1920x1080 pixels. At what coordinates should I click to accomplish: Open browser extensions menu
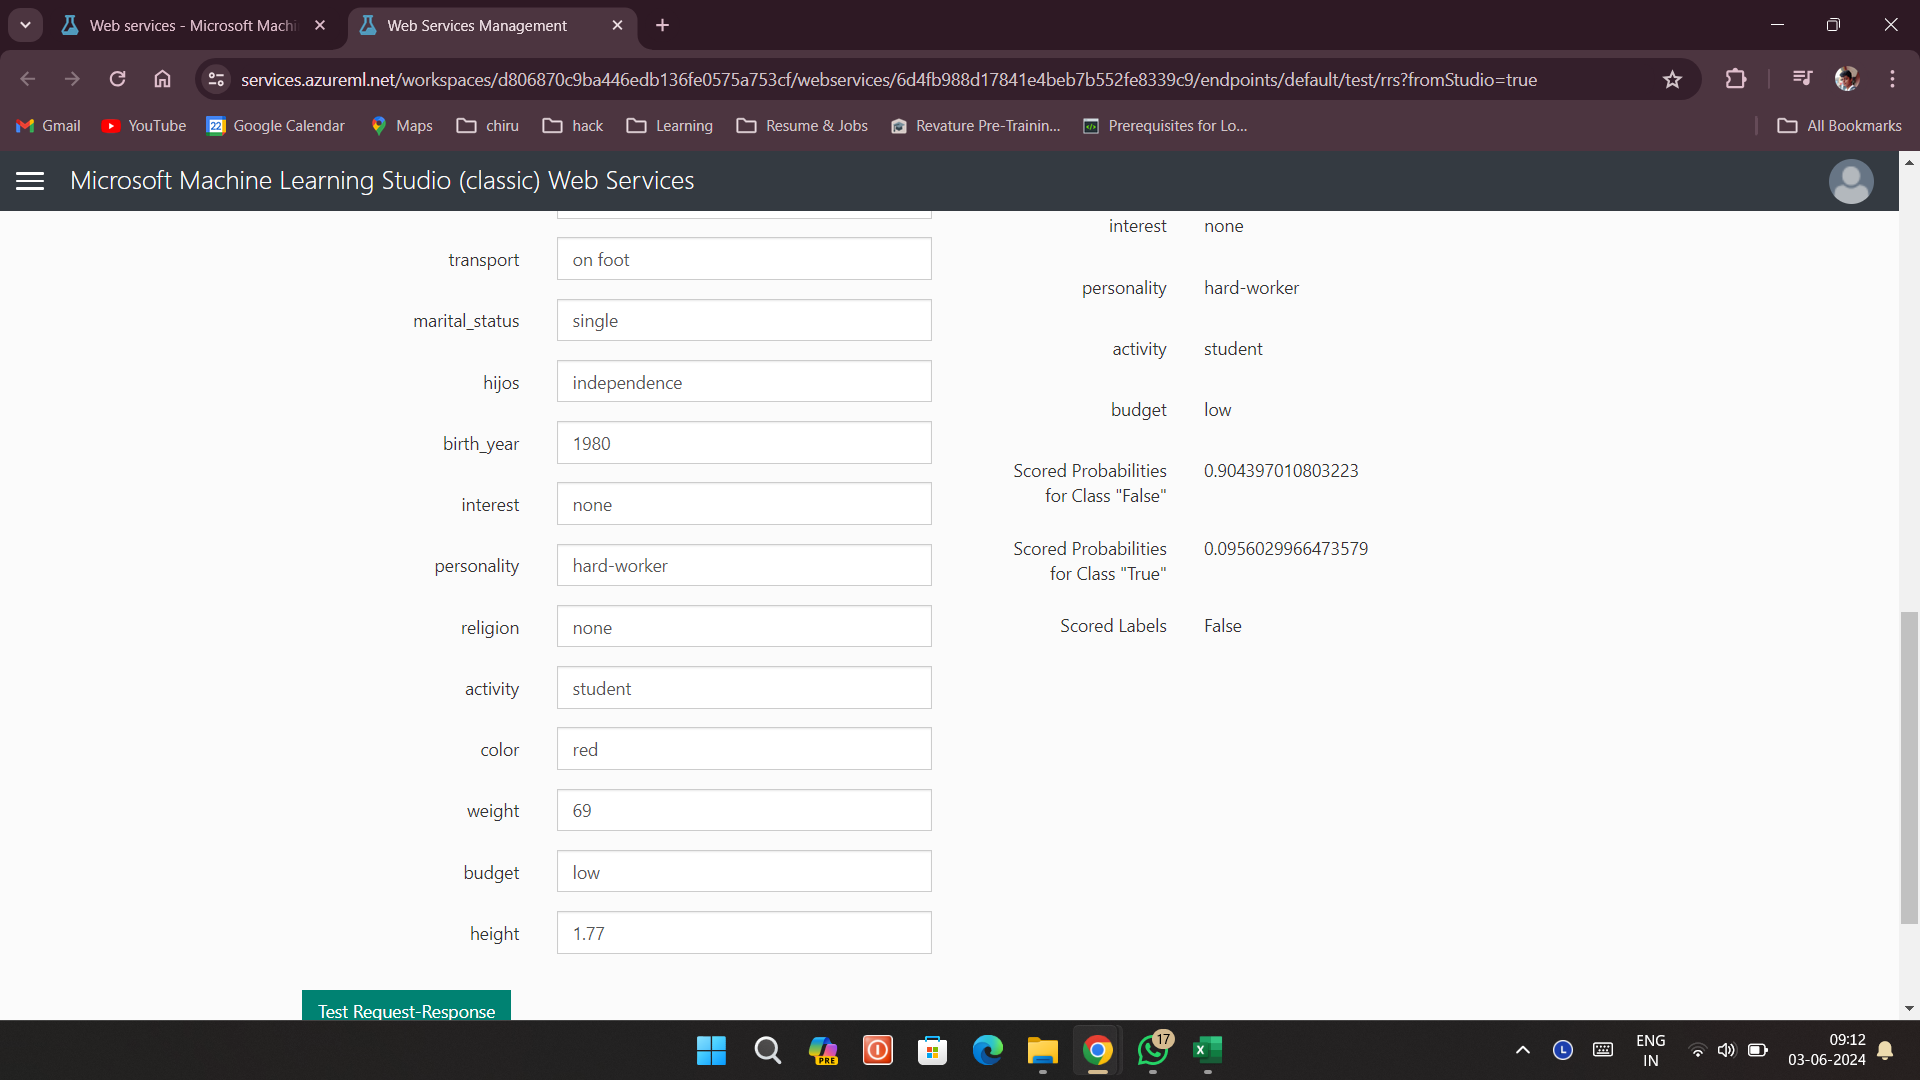1736,79
